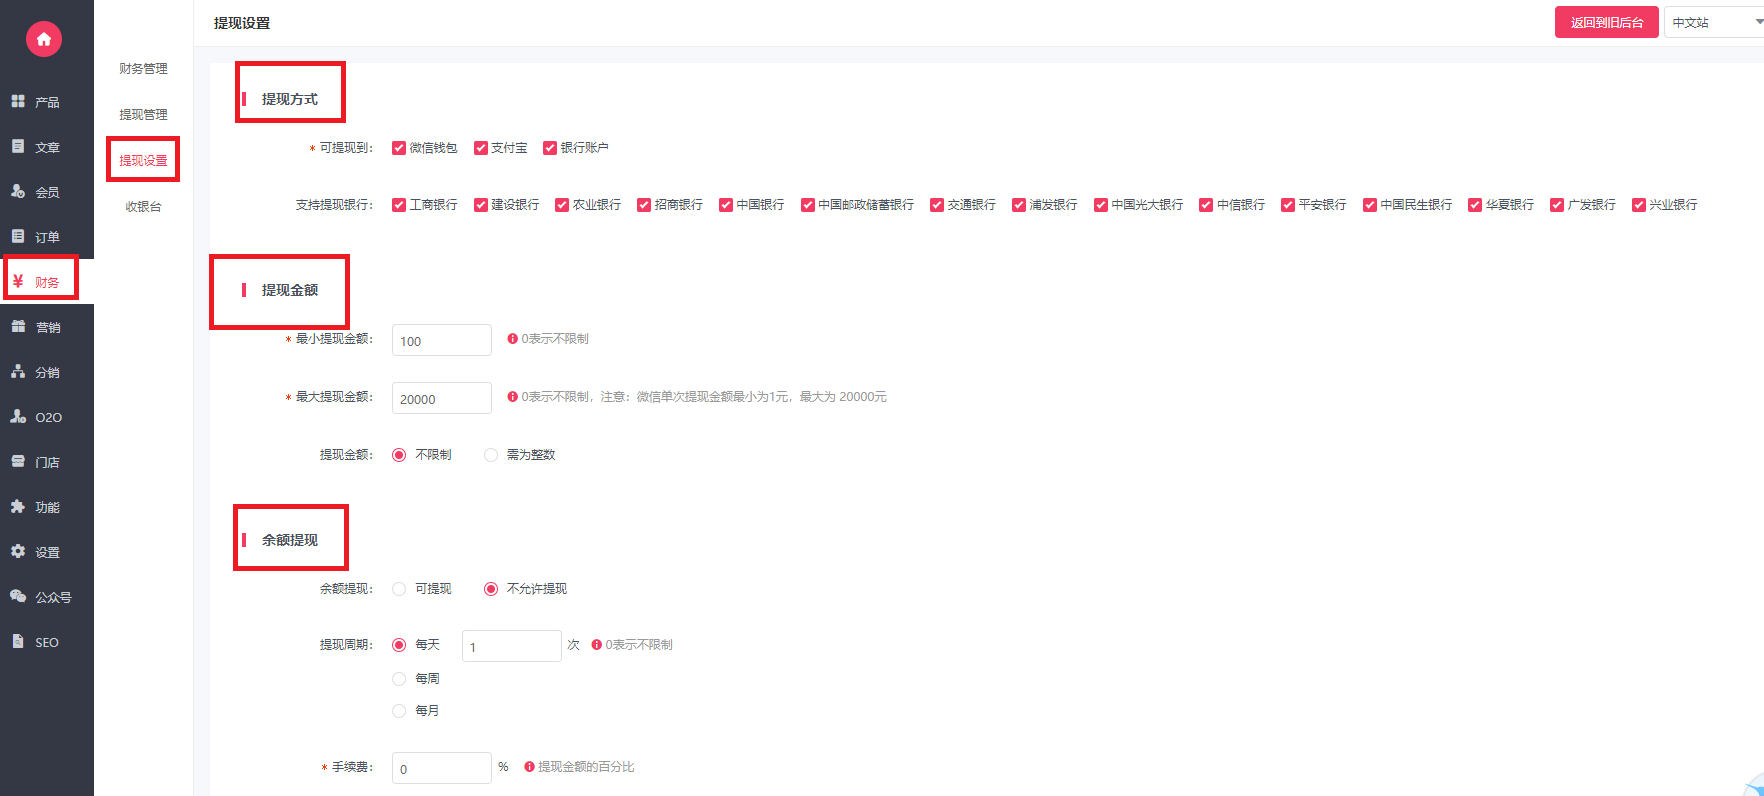Open the 订单 order icon in sidebar
The image size is (1764, 796).
tap(18, 236)
